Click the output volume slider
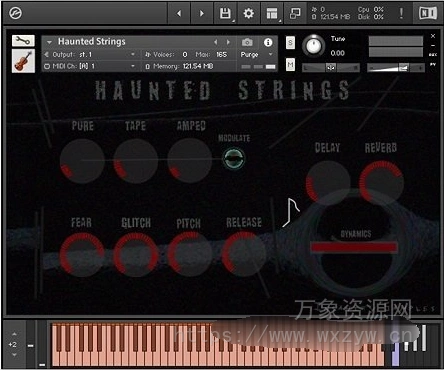444x370 pixels. pyautogui.click(x=396, y=68)
